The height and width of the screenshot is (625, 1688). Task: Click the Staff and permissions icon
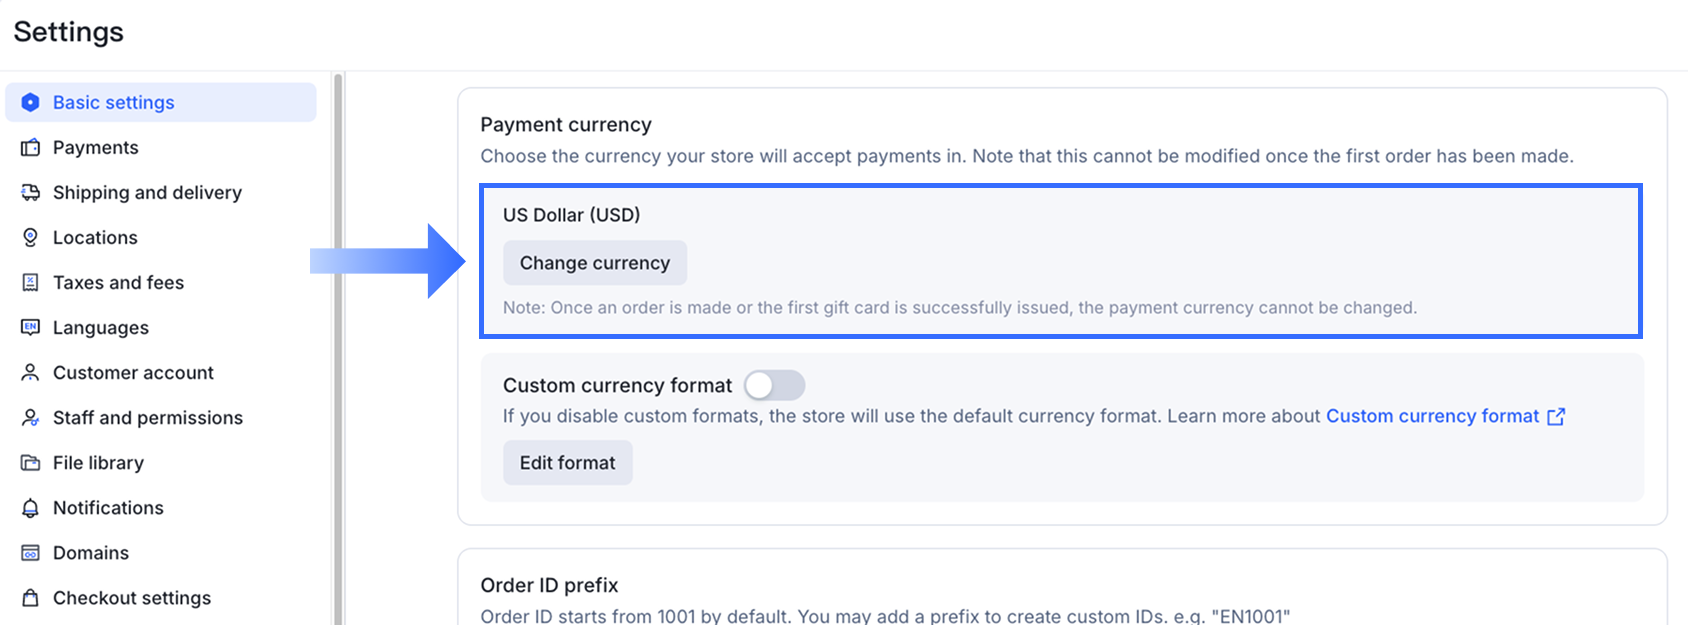tap(31, 417)
